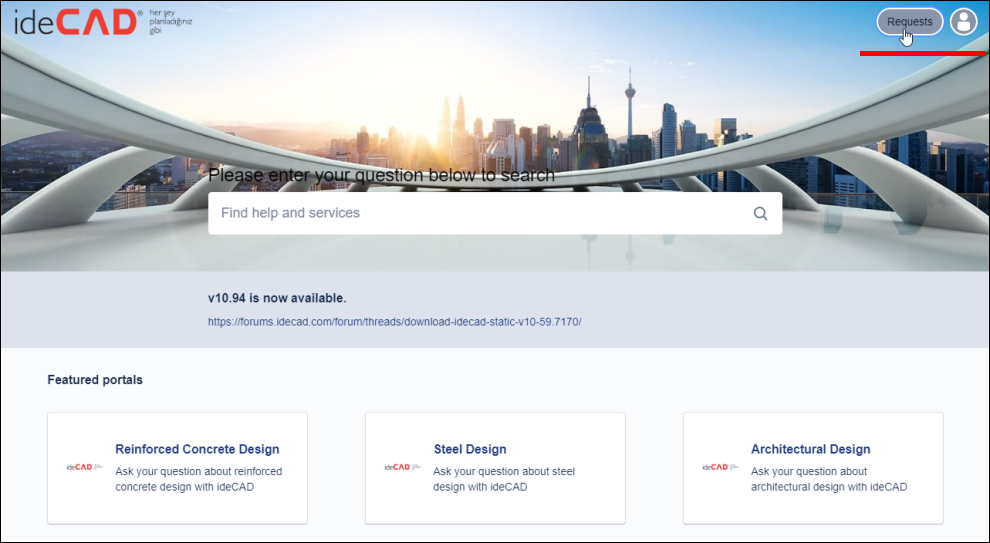
Task: Click reinforced concrete design description text
Action: click(198, 479)
